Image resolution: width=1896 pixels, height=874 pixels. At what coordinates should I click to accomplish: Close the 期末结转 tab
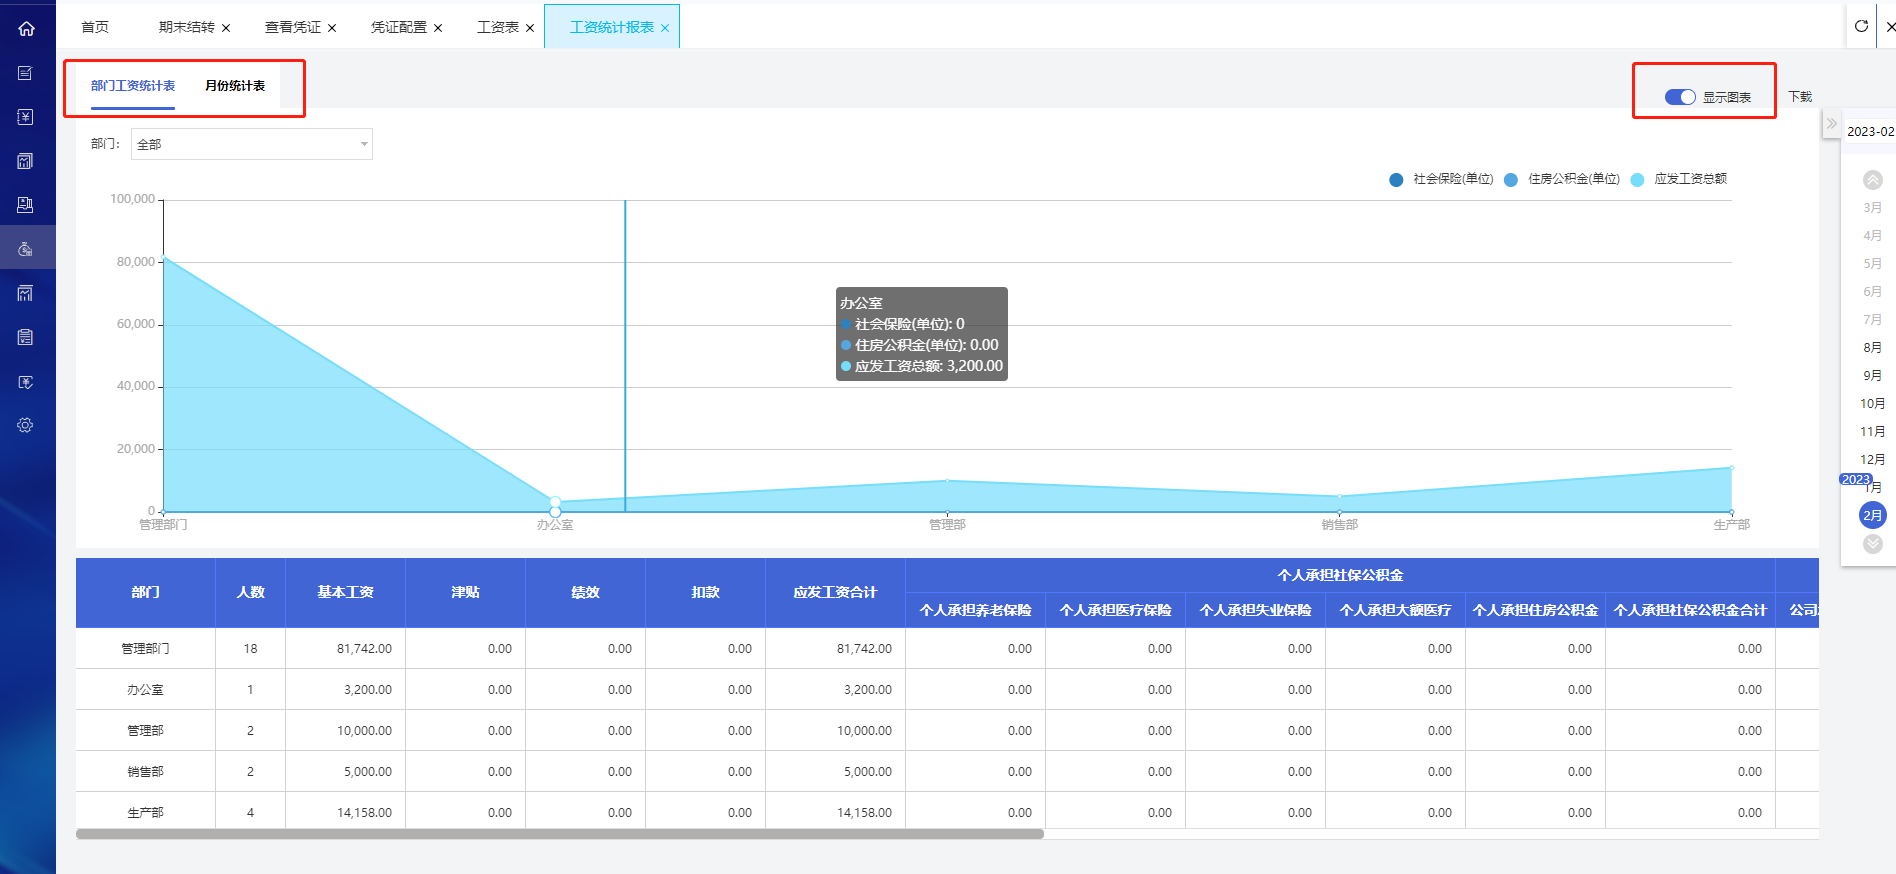pyautogui.click(x=226, y=28)
